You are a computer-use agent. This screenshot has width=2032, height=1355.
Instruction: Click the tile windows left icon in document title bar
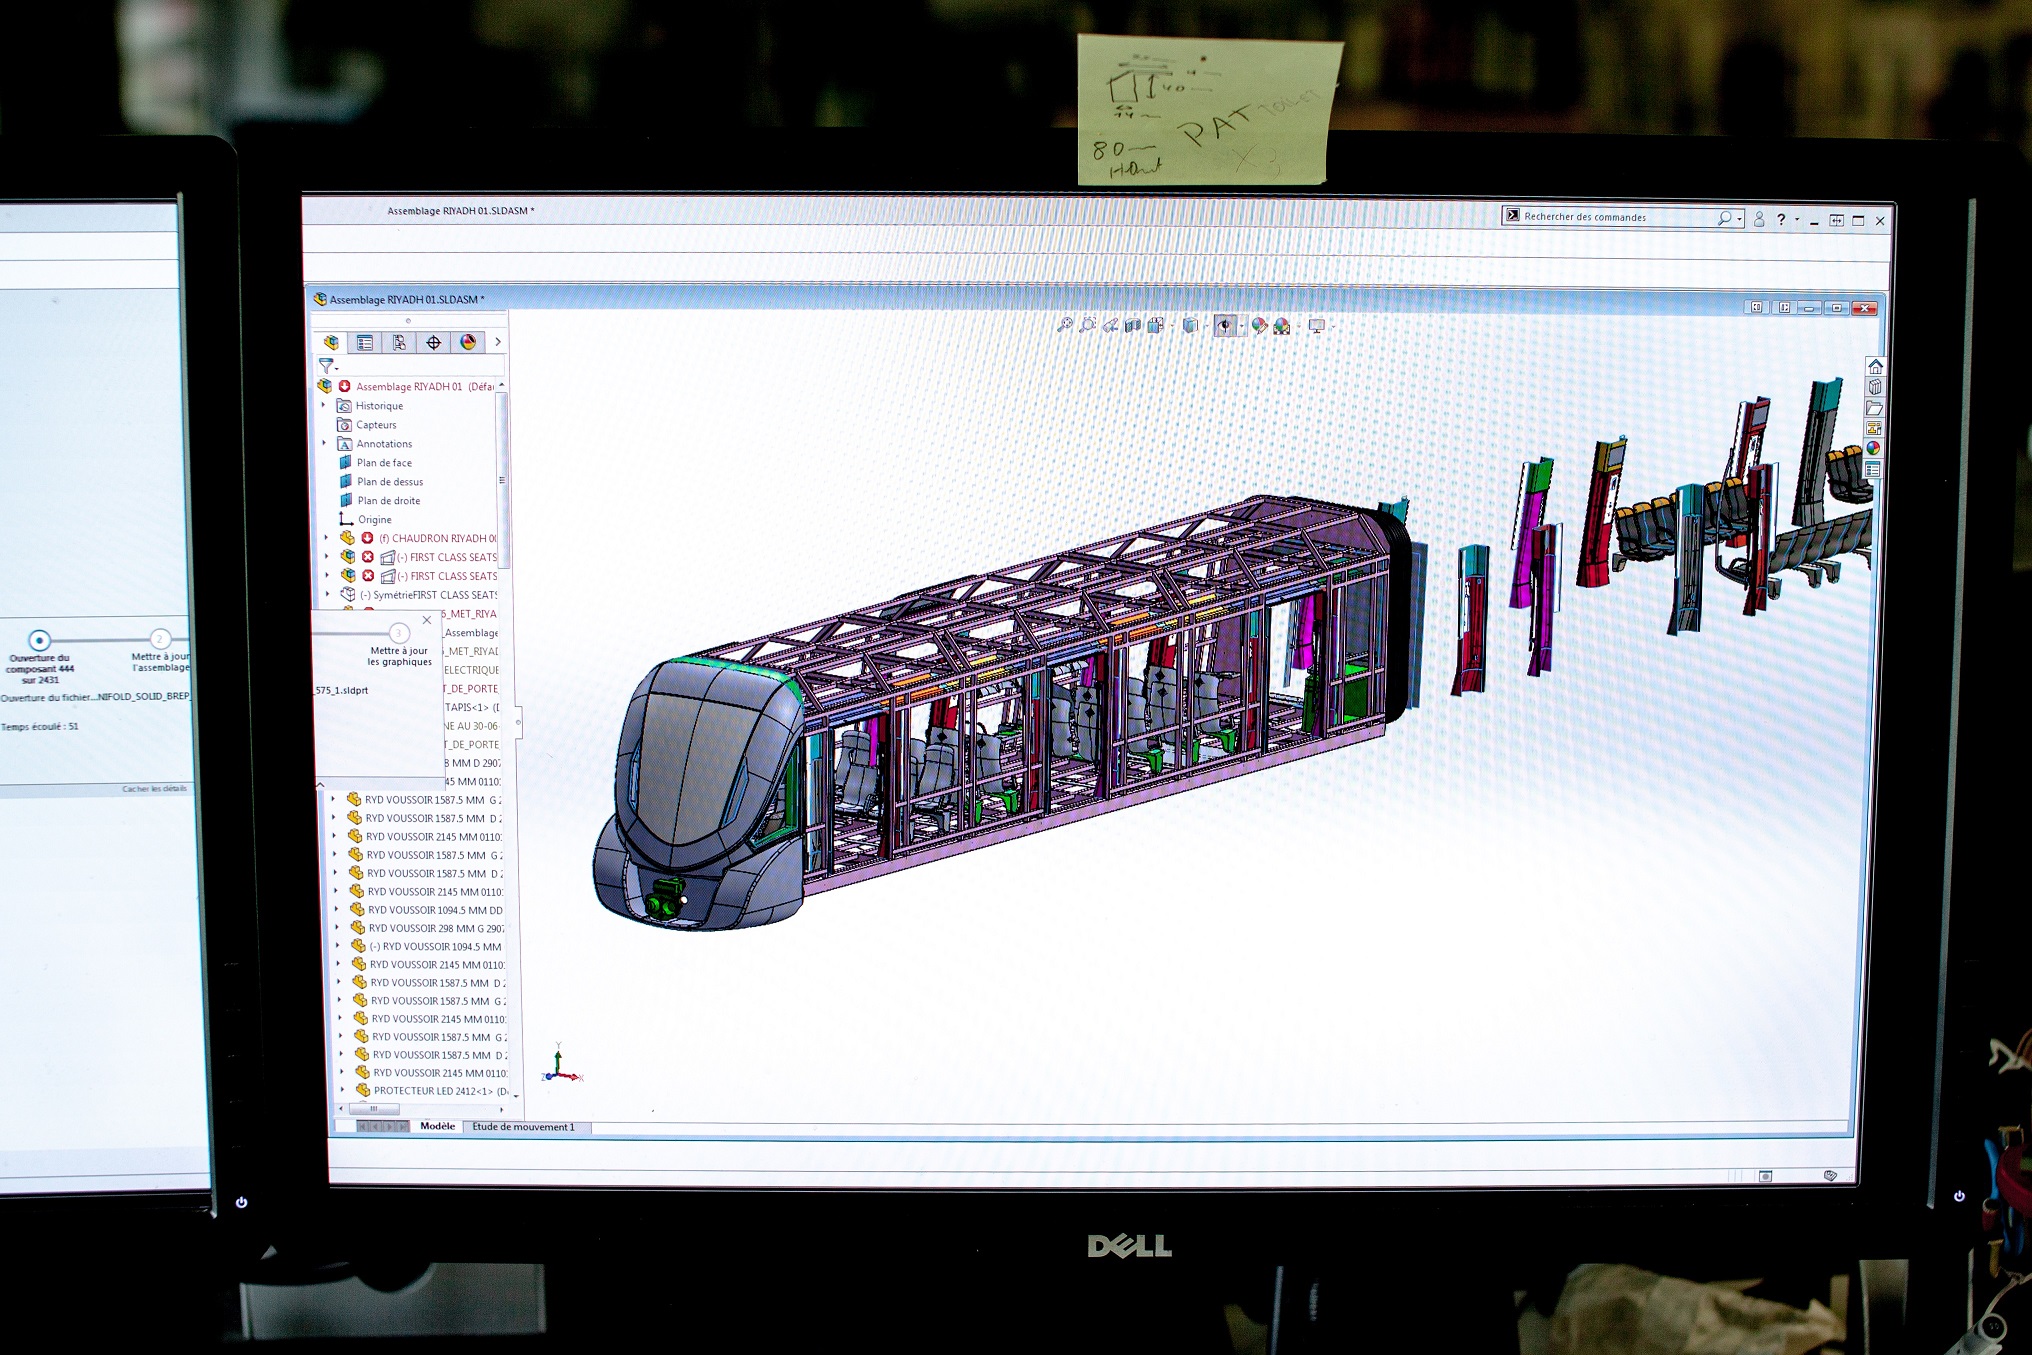pos(1756,308)
